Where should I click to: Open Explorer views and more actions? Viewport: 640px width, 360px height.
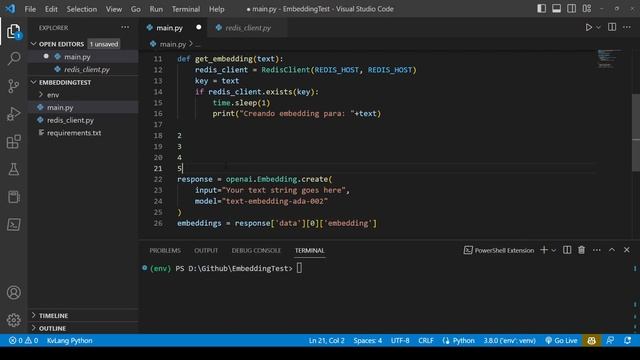point(125,27)
